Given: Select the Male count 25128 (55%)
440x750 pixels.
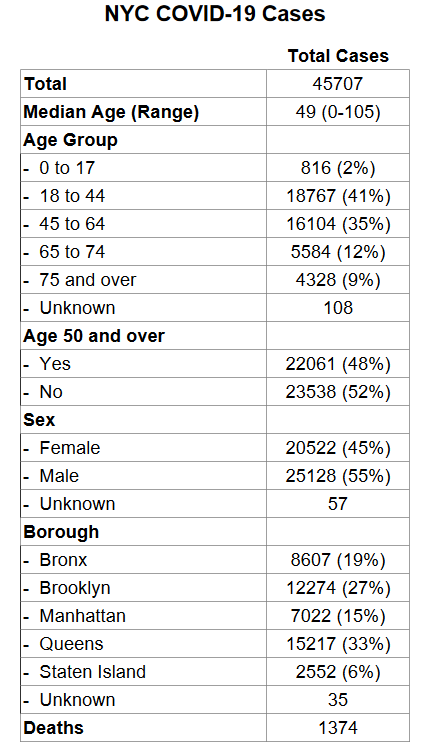Looking at the screenshot, I should [338, 476].
